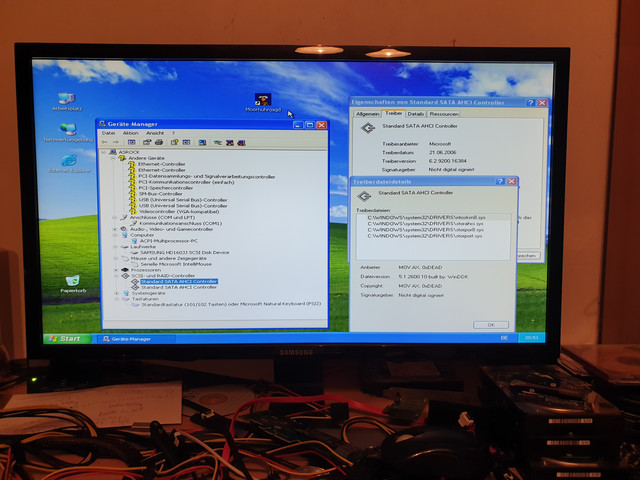Click the taskbar clock
The width and height of the screenshot is (640, 480).
pos(531,338)
